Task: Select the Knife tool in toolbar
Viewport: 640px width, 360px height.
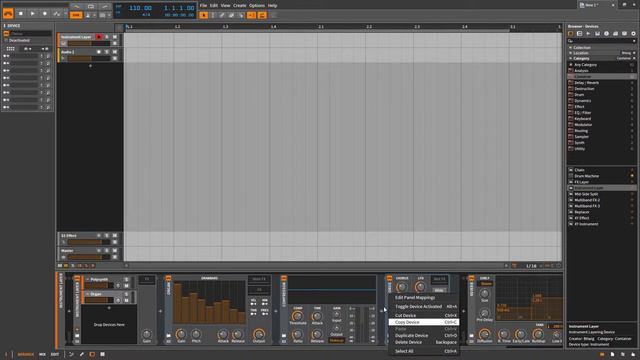Action: click(241, 15)
